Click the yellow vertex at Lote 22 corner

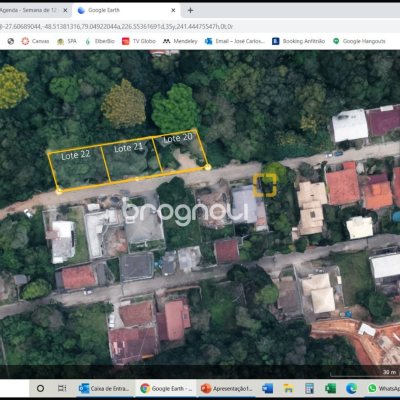pos(59,191)
